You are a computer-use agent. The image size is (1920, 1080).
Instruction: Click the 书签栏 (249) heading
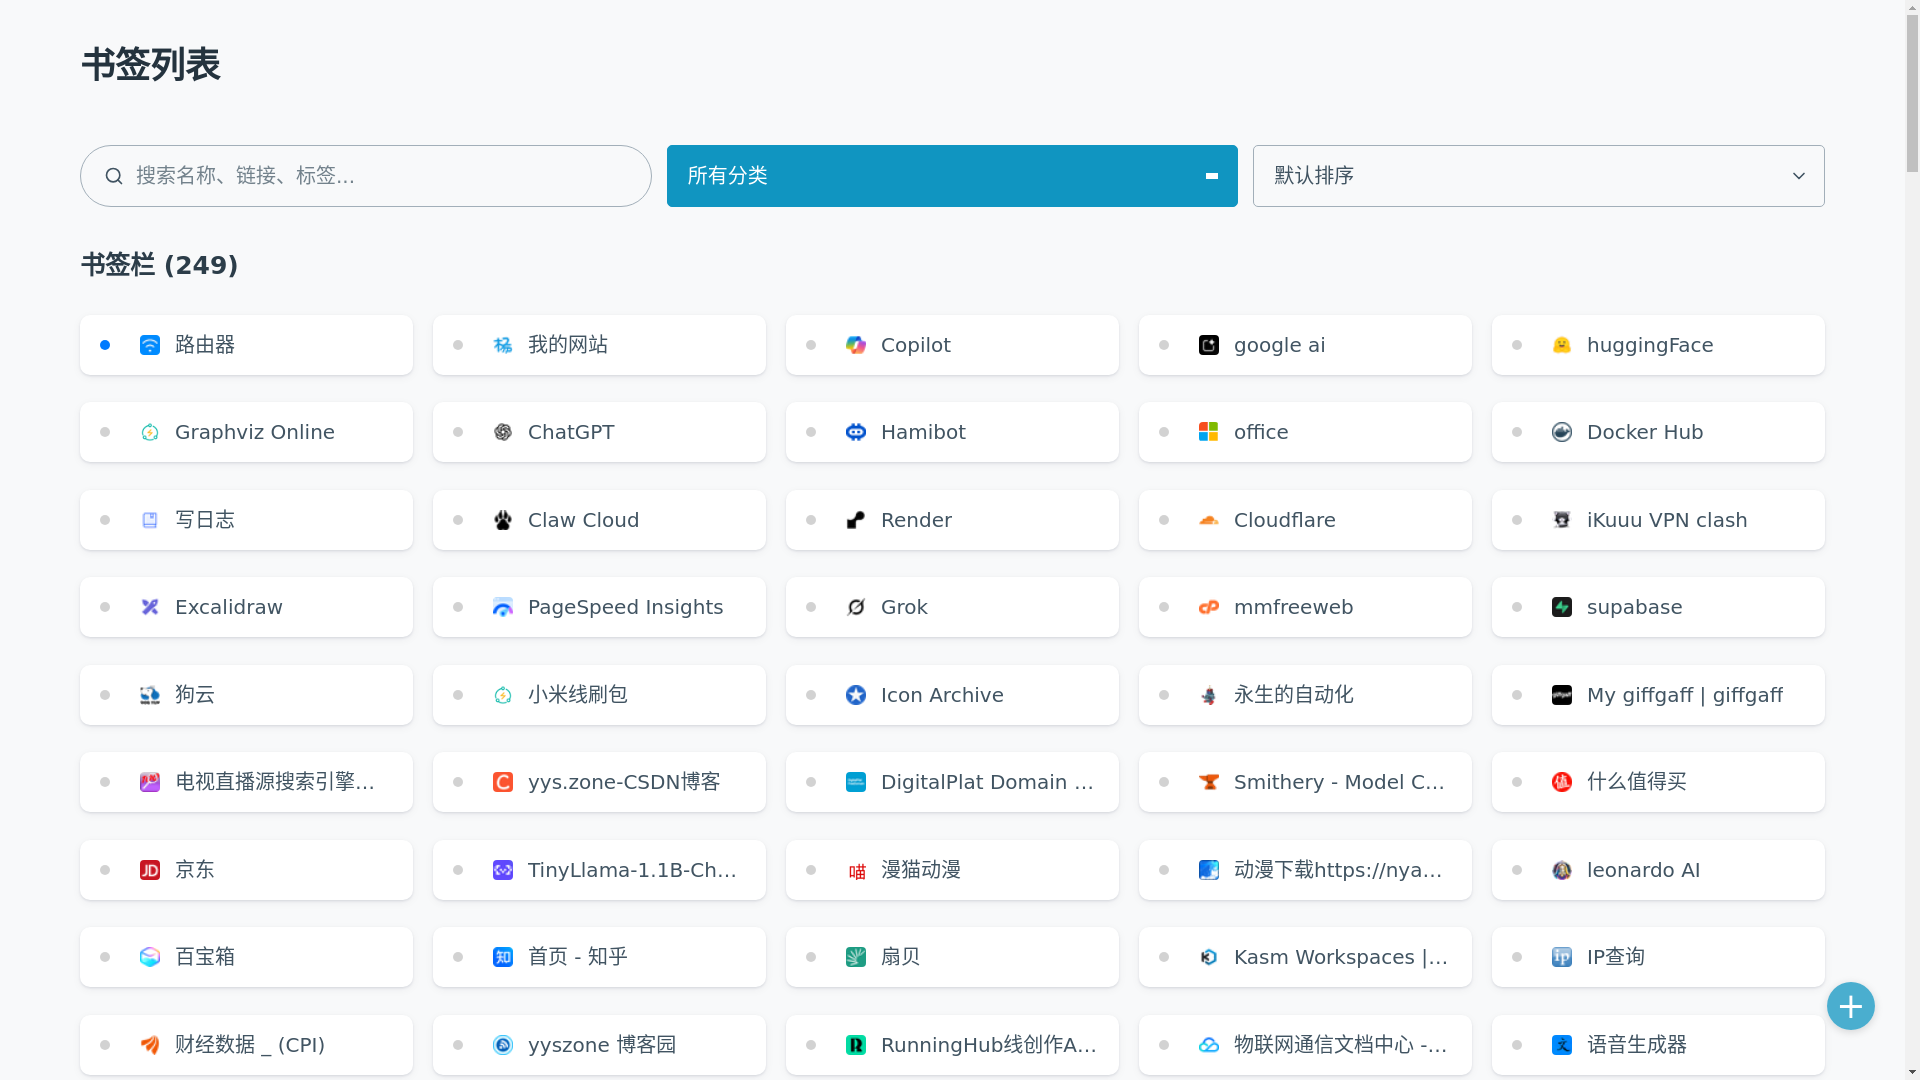[x=159, y=265]
